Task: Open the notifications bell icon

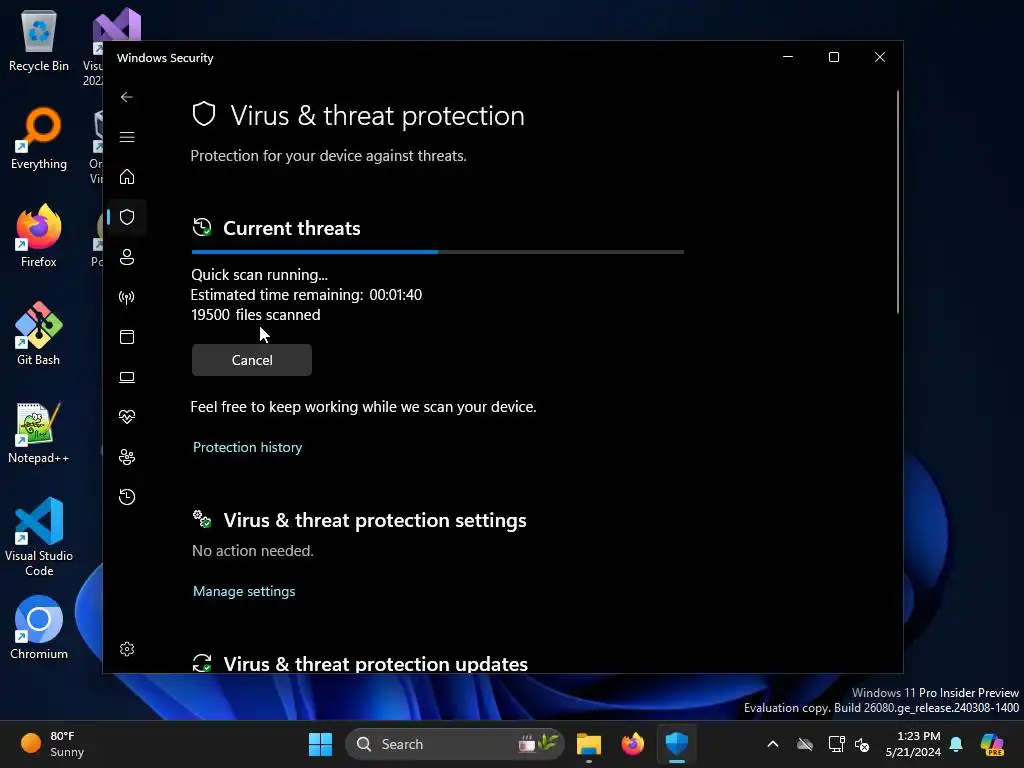Action: click(956, 744)
